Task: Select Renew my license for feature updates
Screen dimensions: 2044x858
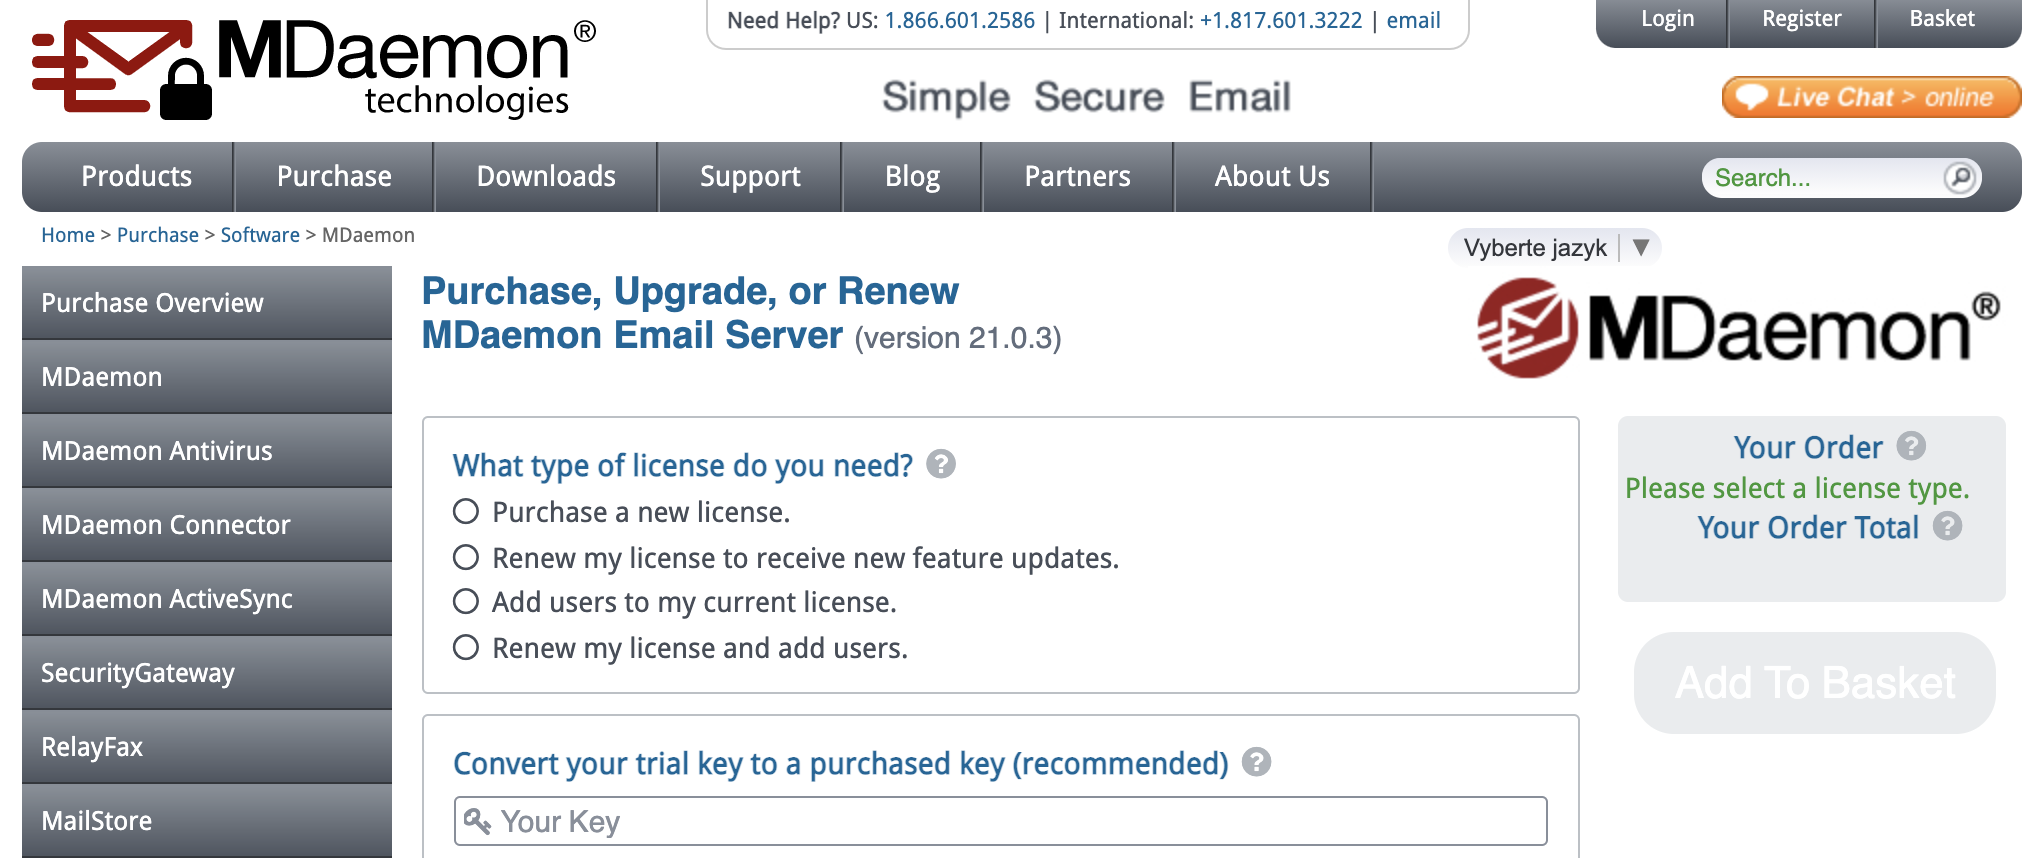Action: [x=466, y=557]
